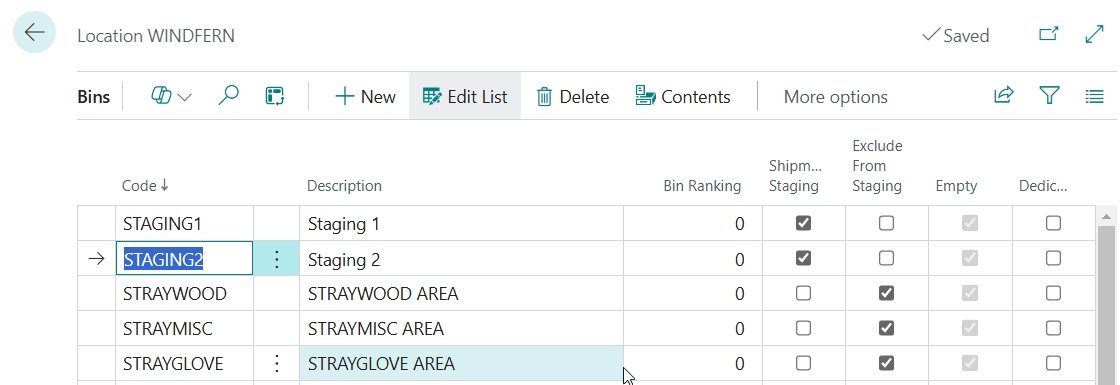Viewport: 1120px width, 385px height.
Task: Click the vertical scrollbar up arrow
Action: [x=1107, y=216]
